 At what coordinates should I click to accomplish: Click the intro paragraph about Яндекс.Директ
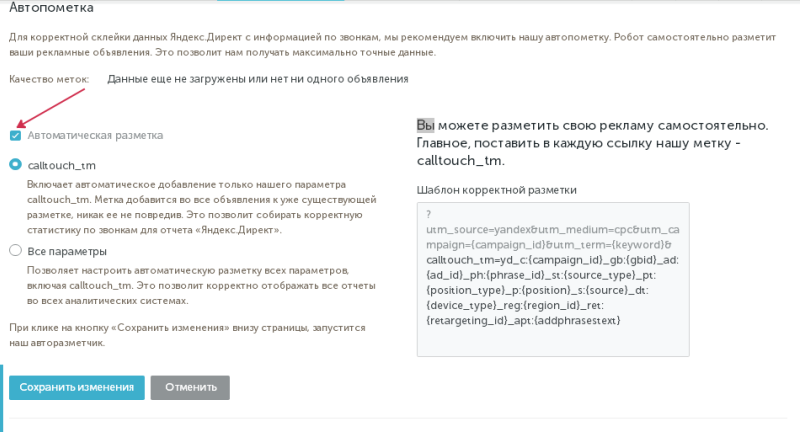(392, 45)
